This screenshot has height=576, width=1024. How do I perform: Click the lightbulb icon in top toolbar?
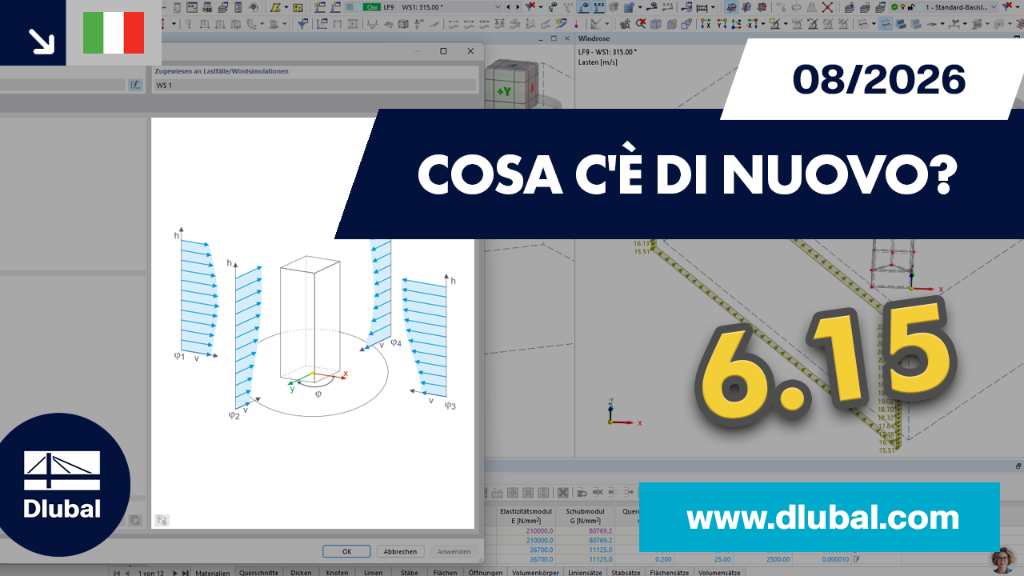pyautogui.click(x=903, y=7)
